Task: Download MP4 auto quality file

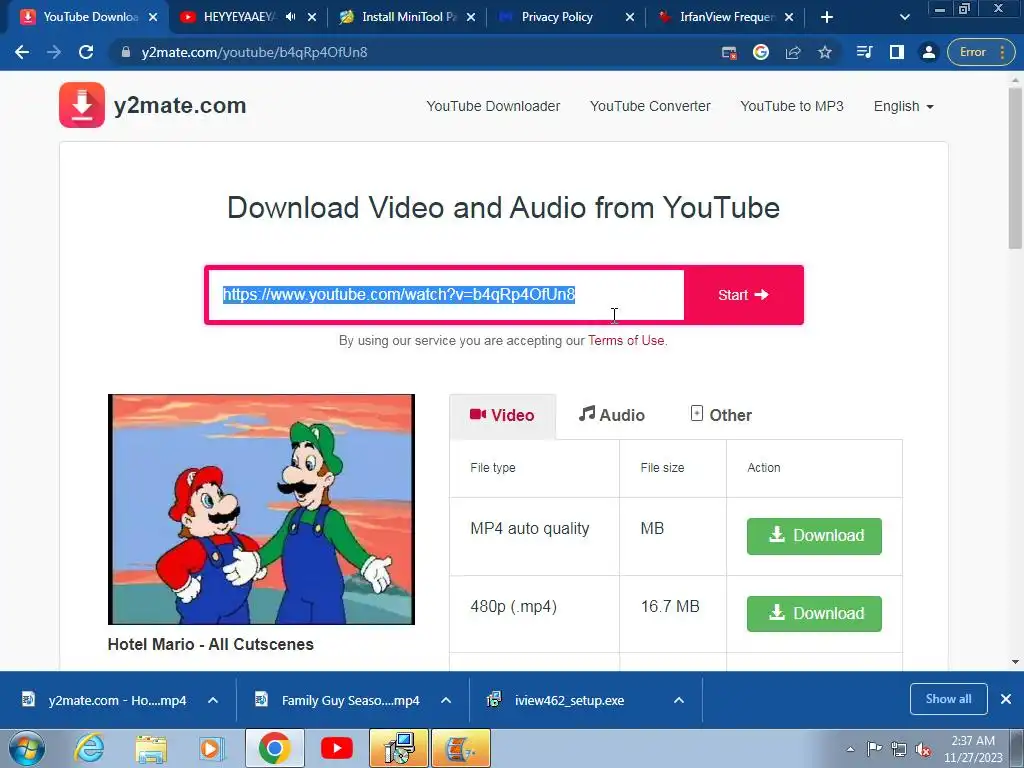Action: click(x=814, y=536)
